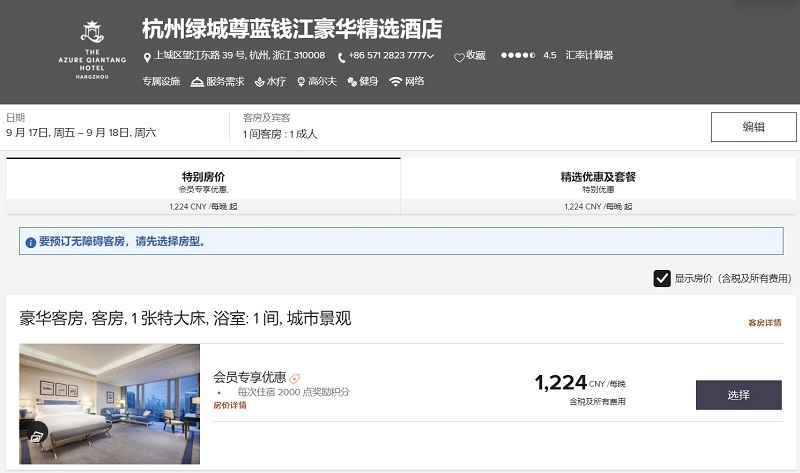The width and height of the screenshot is (800, 473).
Task: Expand the phone number dropdown chevron
Action: [431, 56]
